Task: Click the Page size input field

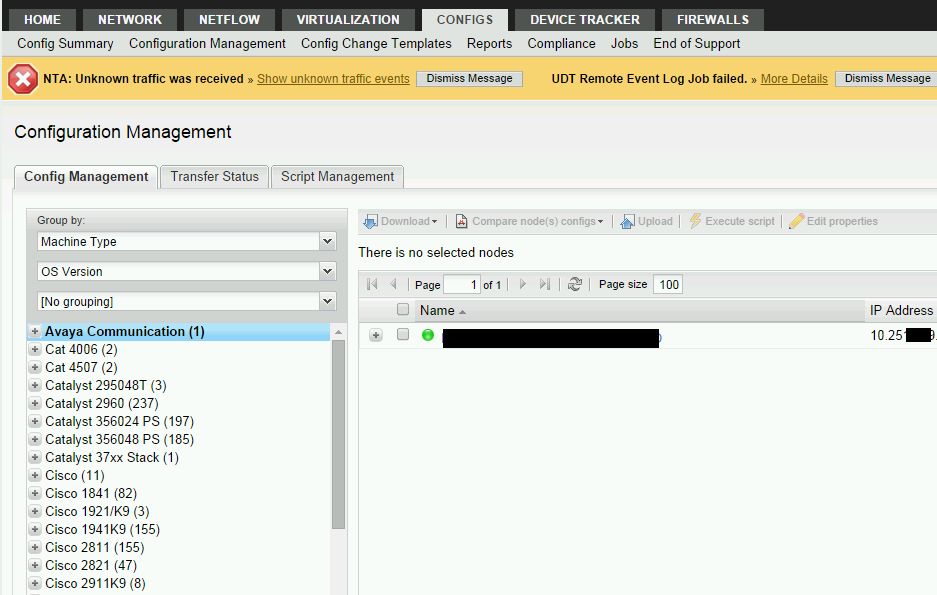Action: [x=668, y=284]
